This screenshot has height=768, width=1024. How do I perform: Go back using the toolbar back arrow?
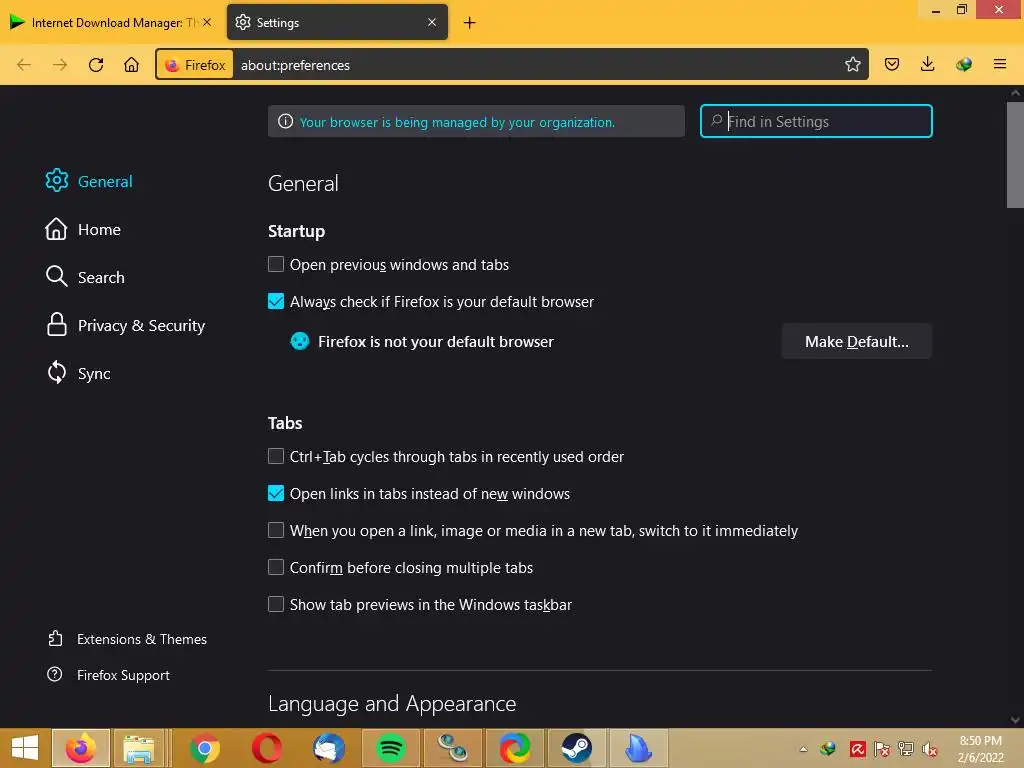pos(24,65)
